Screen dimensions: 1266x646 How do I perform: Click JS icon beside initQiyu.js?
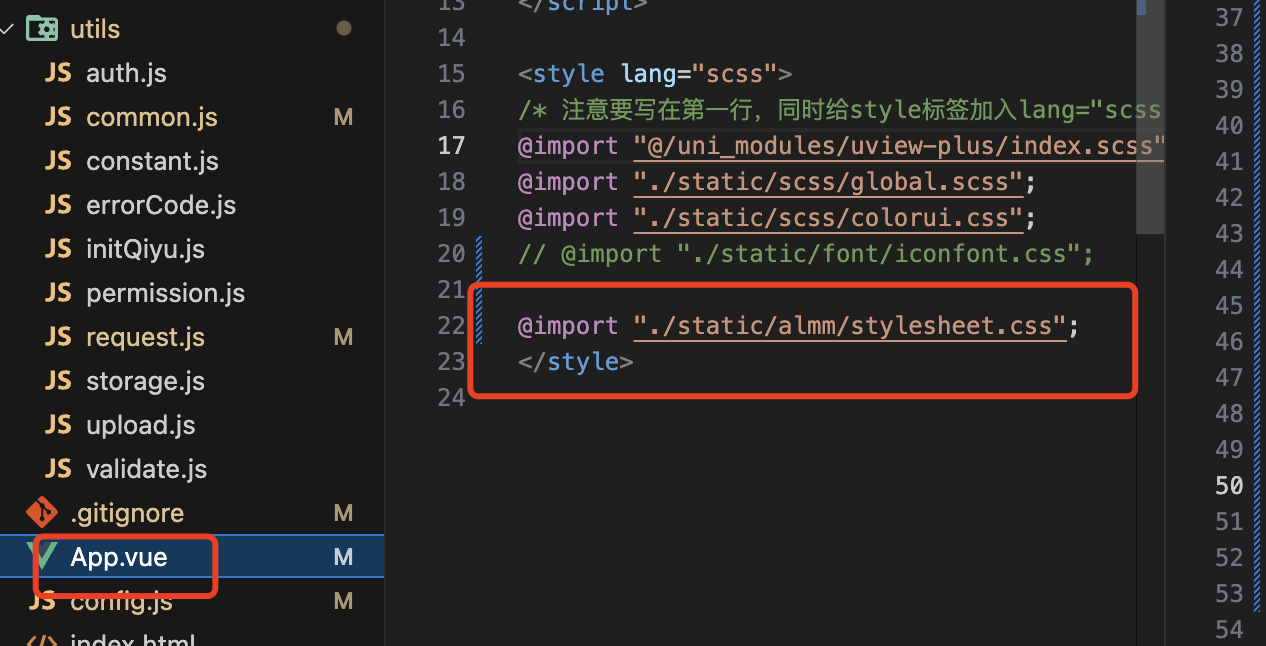tap(58, 249)
